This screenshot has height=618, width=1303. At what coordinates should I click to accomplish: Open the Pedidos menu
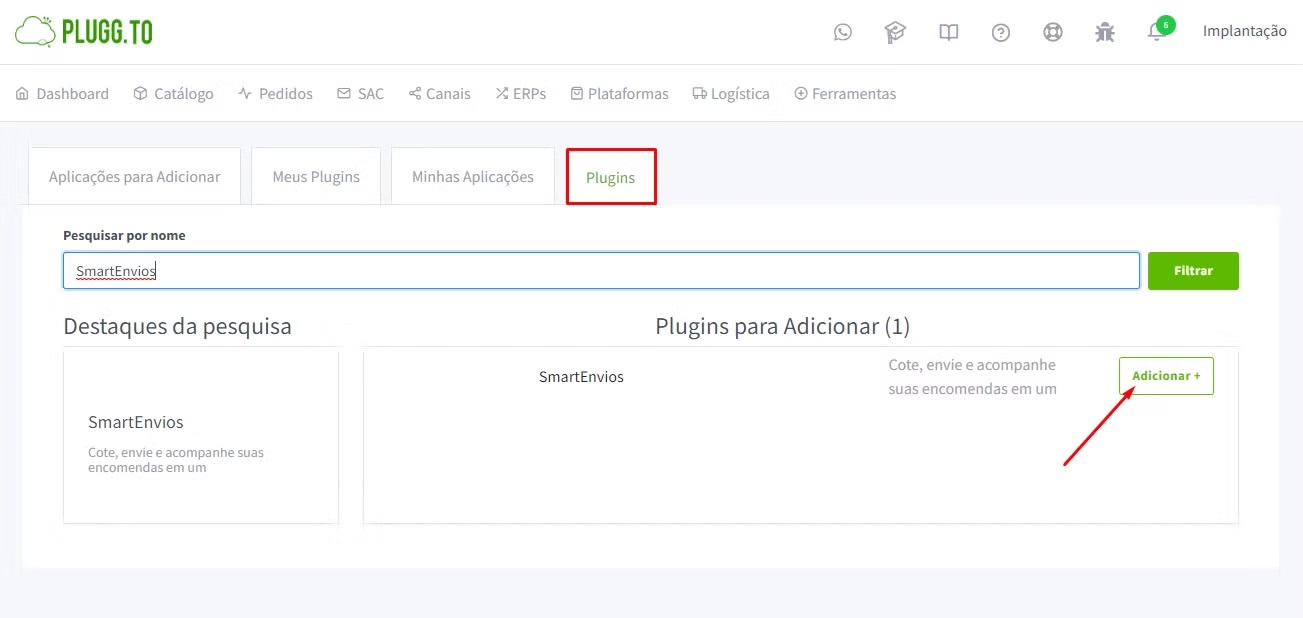(x=275, y=93)
